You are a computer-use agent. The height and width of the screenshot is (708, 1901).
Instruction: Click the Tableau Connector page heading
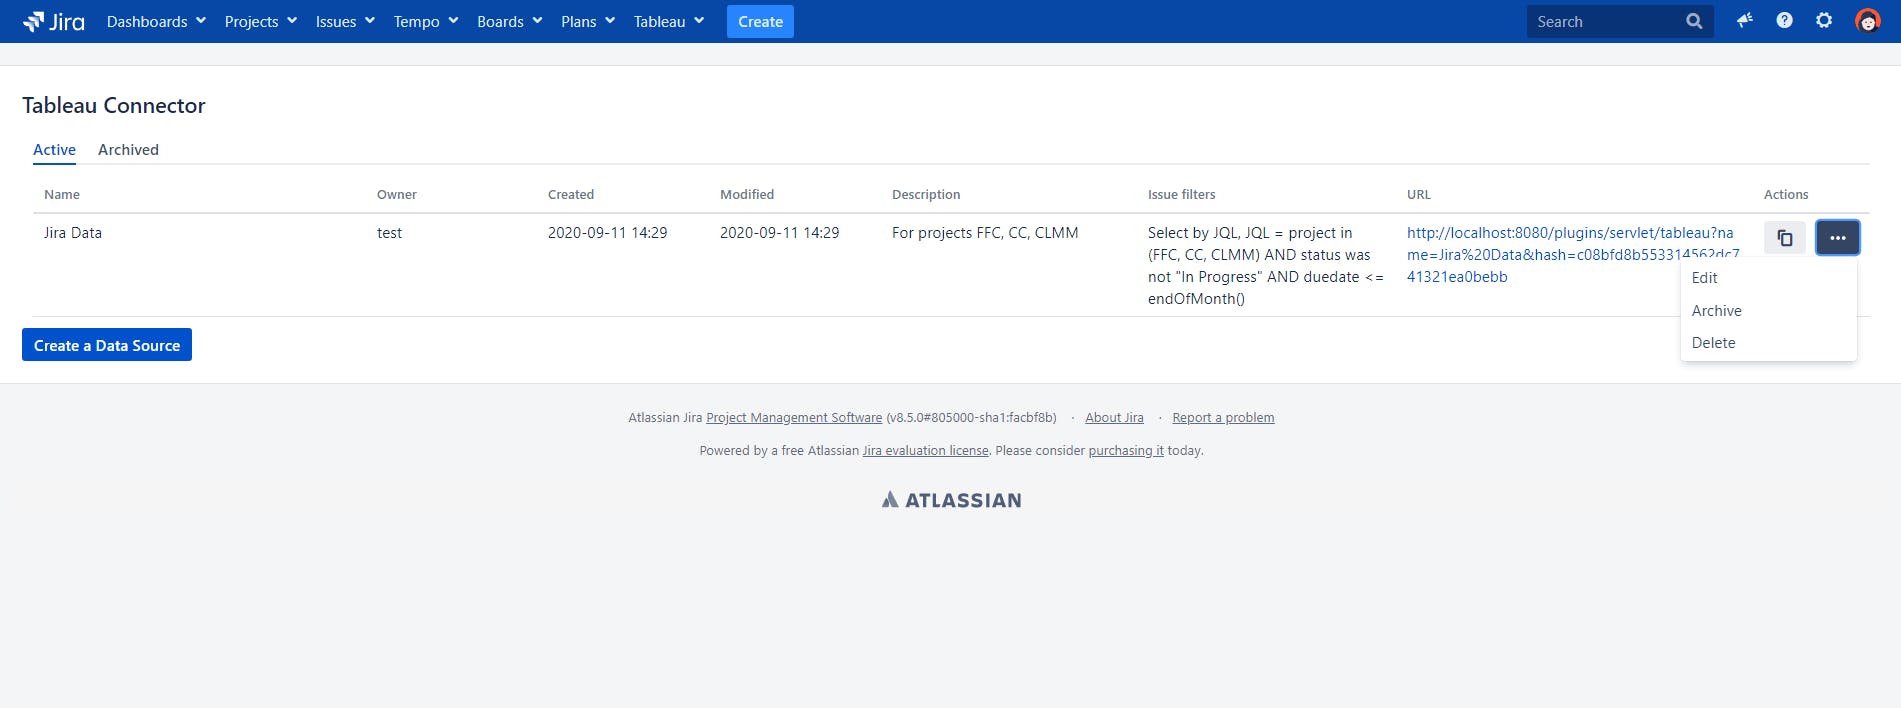point(114,106)
